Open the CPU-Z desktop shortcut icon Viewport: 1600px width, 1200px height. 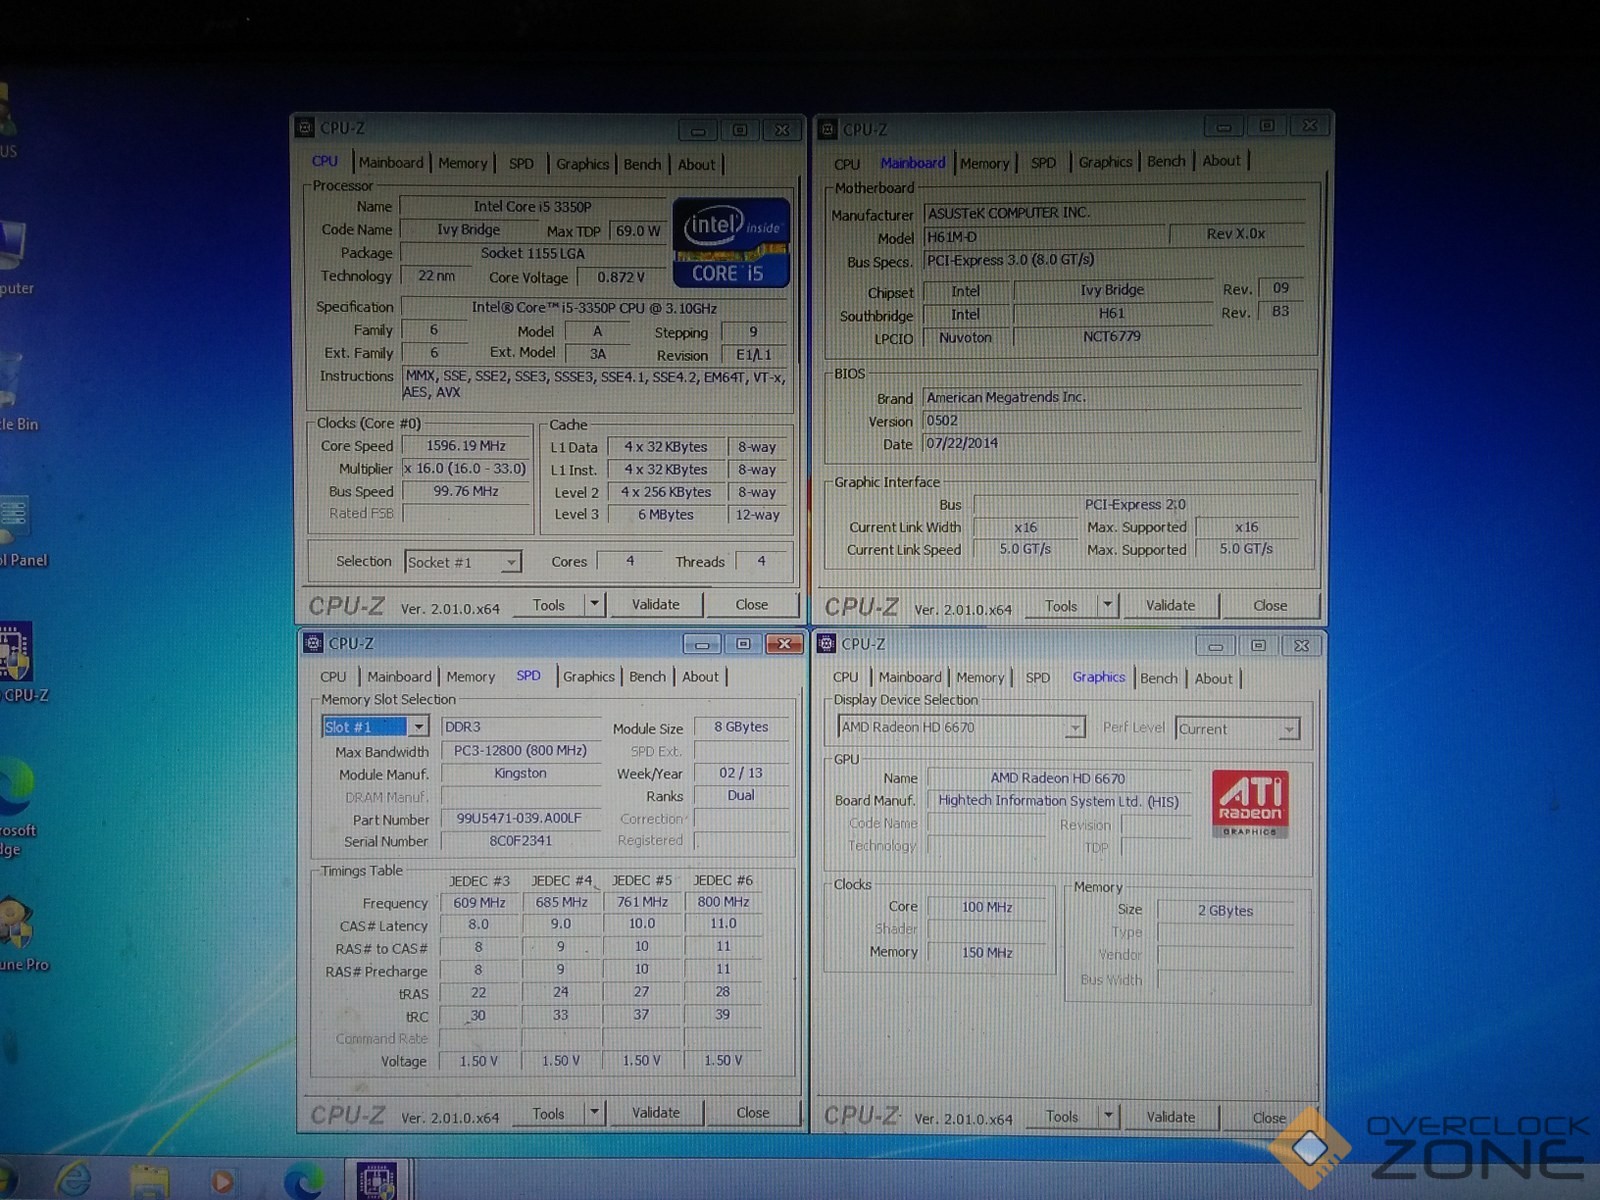[x=17, y=661]
